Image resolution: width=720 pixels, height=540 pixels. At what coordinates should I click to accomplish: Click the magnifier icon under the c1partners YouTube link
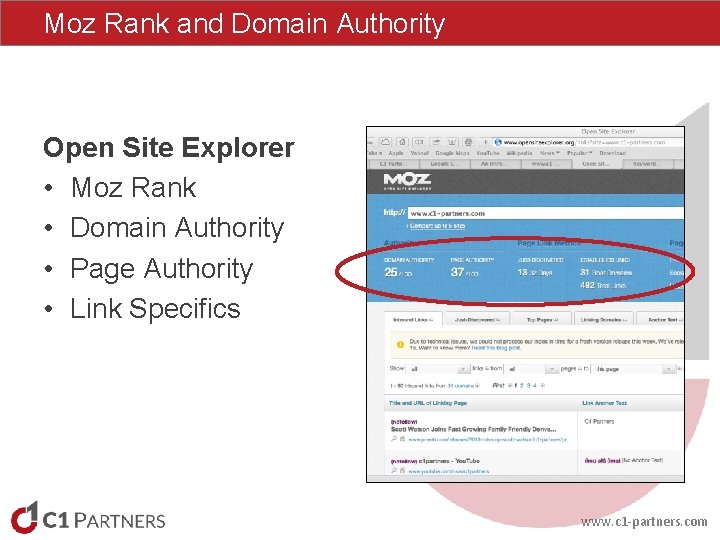394,470
